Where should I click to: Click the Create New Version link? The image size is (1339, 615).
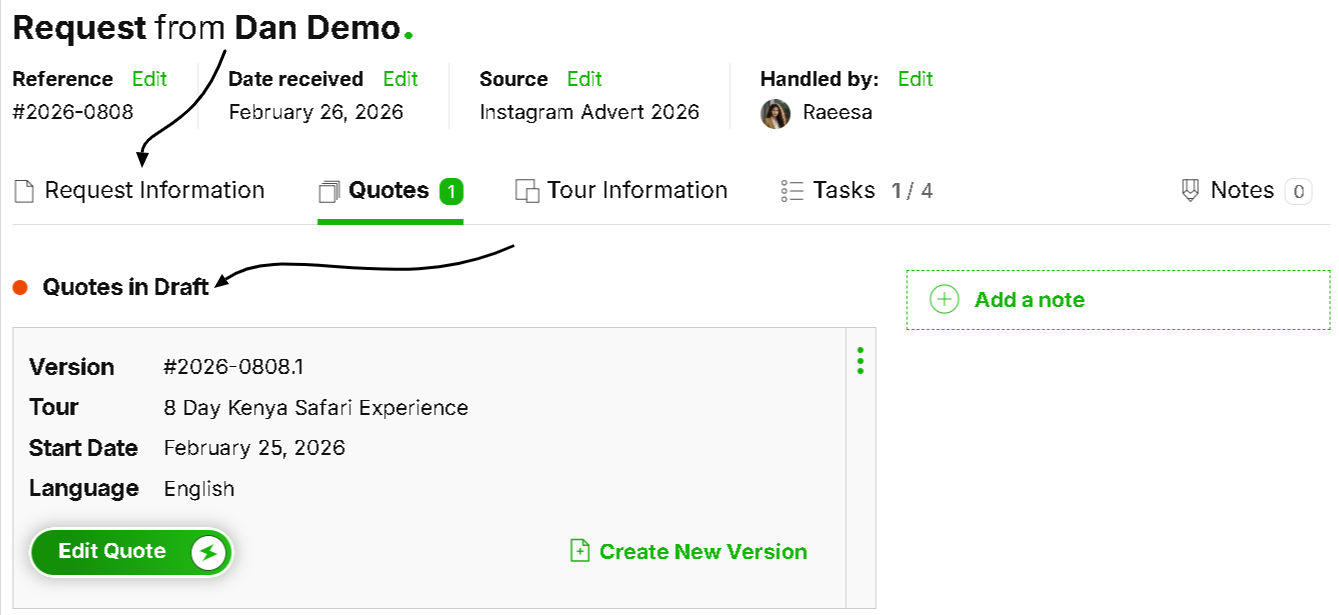pyautogui.click(x=703, y=552)
